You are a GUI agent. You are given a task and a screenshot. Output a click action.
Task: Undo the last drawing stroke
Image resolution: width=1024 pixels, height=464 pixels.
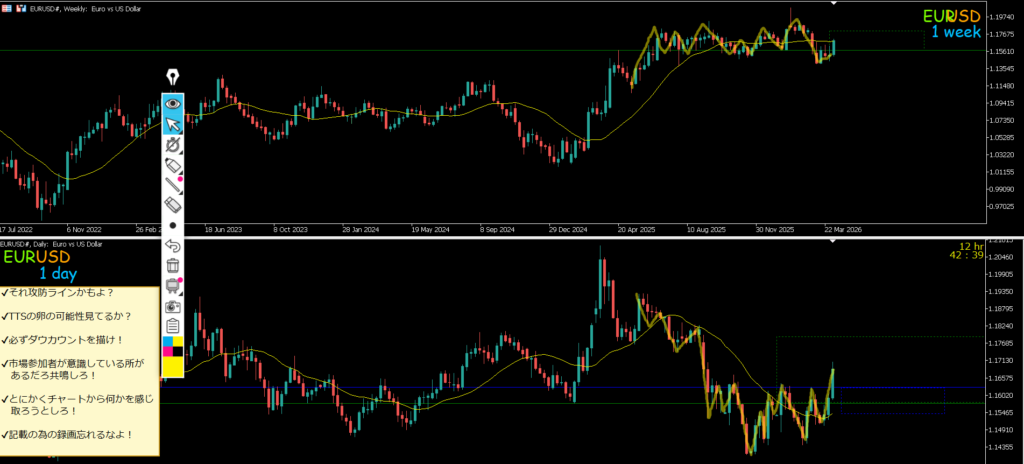[x=173, y=246]
